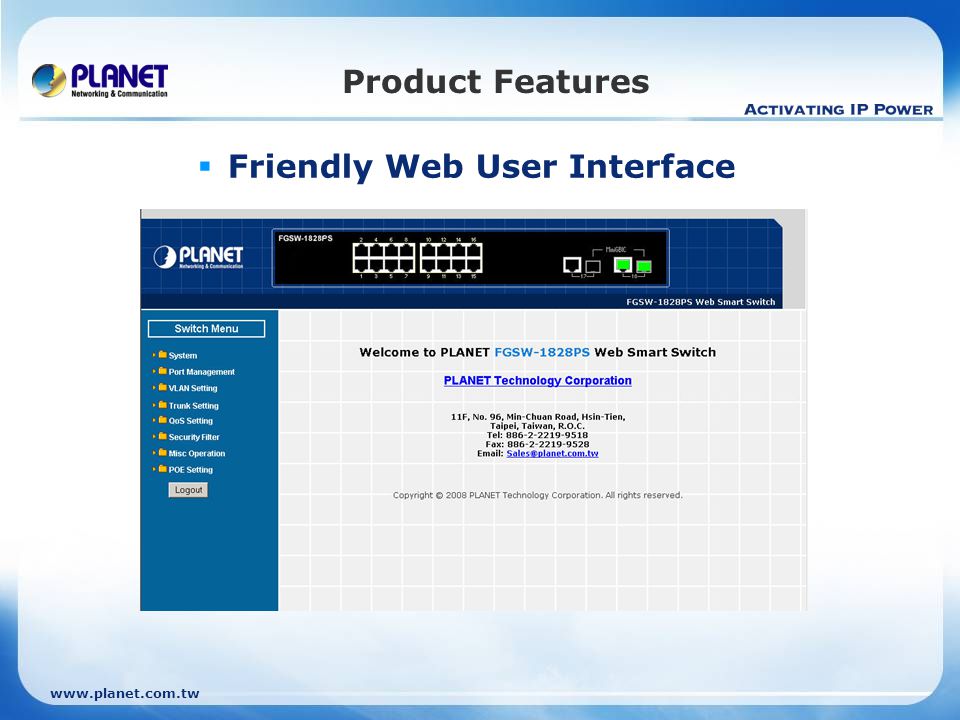Click the Misc Operation folder icon

(x=163, y=452)
